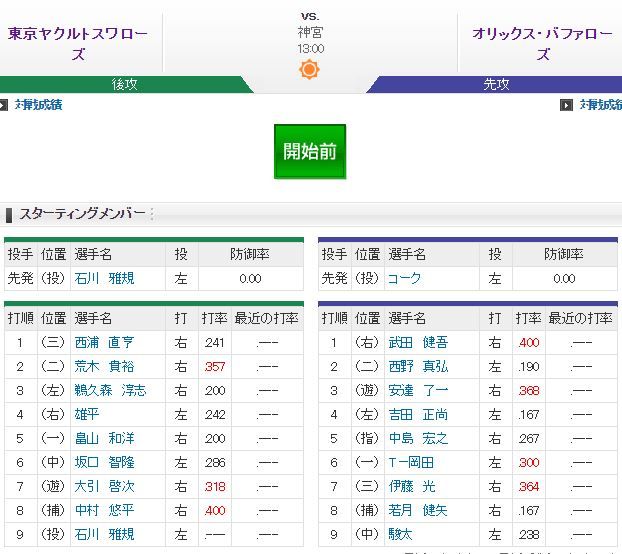Open オリックス・バファローズ team name
622x554 pixels.
coord(542,43)
